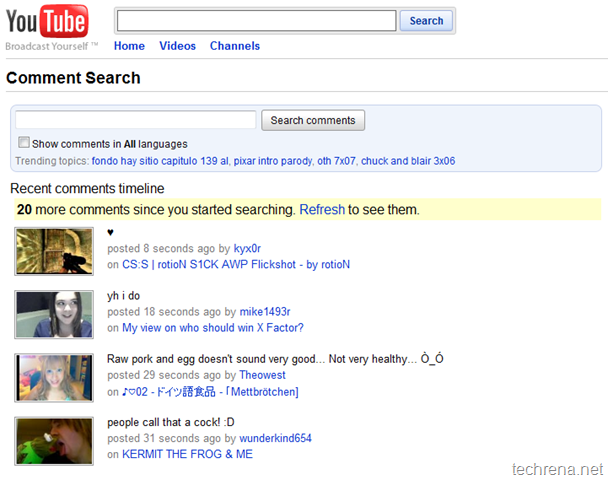Viewport: 608px width, 480px height.
Task: Open trending topic pixar intro parody
Action: tap(273, 161)
